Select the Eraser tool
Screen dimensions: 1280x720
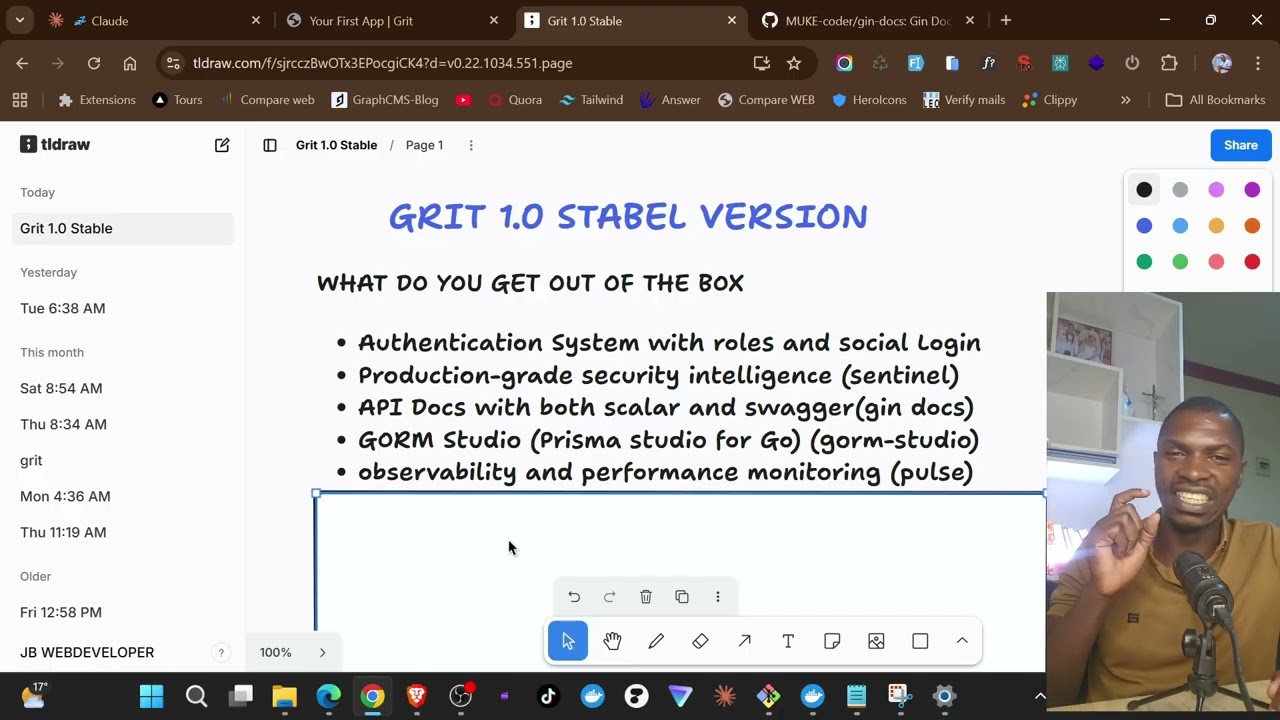pyautogui.click(x=700, y=641)
